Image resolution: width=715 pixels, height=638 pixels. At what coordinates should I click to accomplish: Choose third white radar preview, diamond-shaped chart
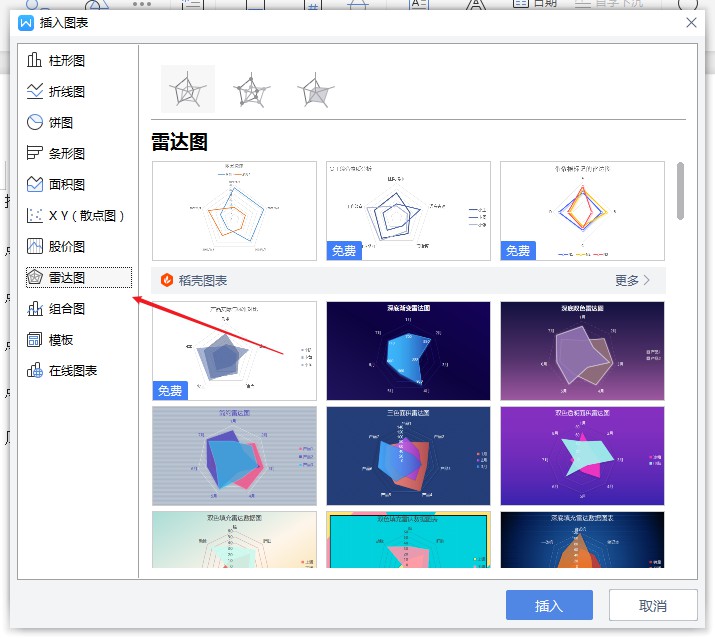(x=582, y=211)
